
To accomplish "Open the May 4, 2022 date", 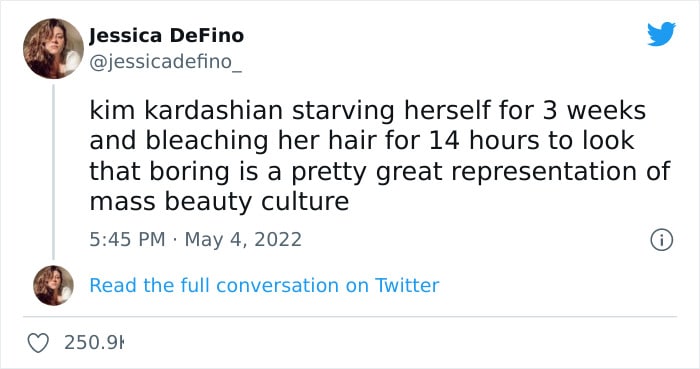I will pyautogui.click(x=243, y=239).
